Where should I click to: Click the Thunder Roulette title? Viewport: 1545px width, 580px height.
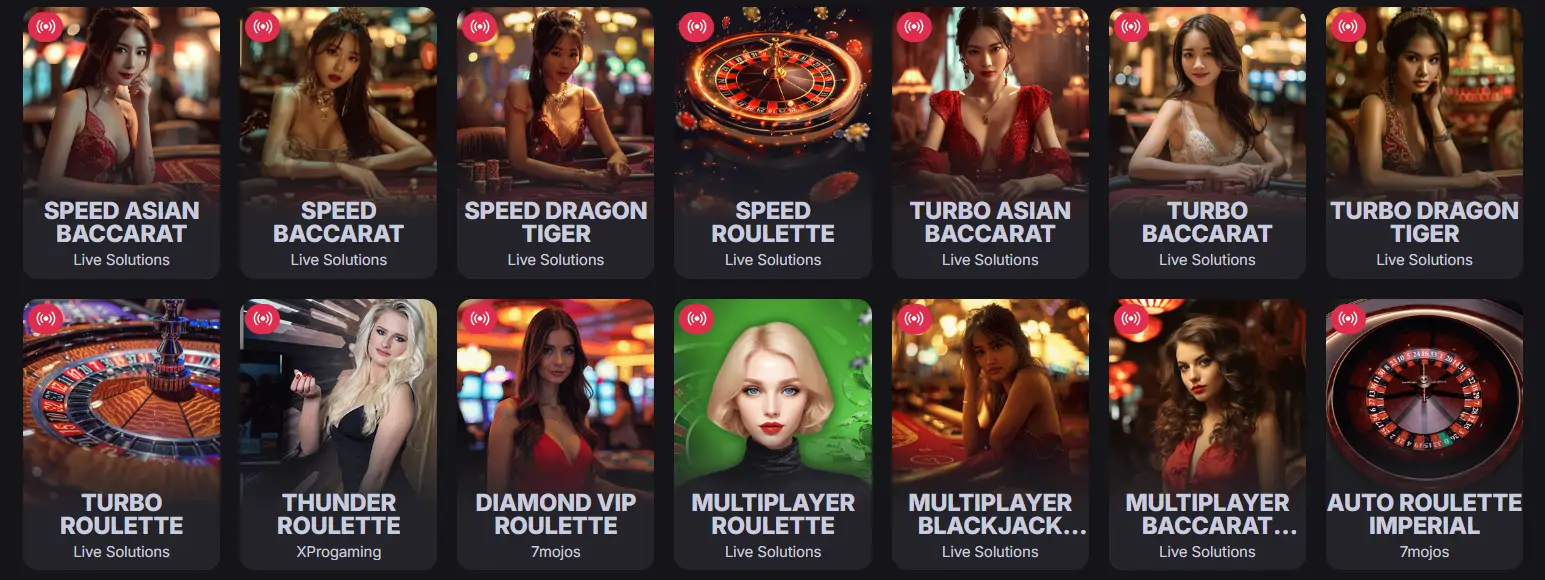338,514
